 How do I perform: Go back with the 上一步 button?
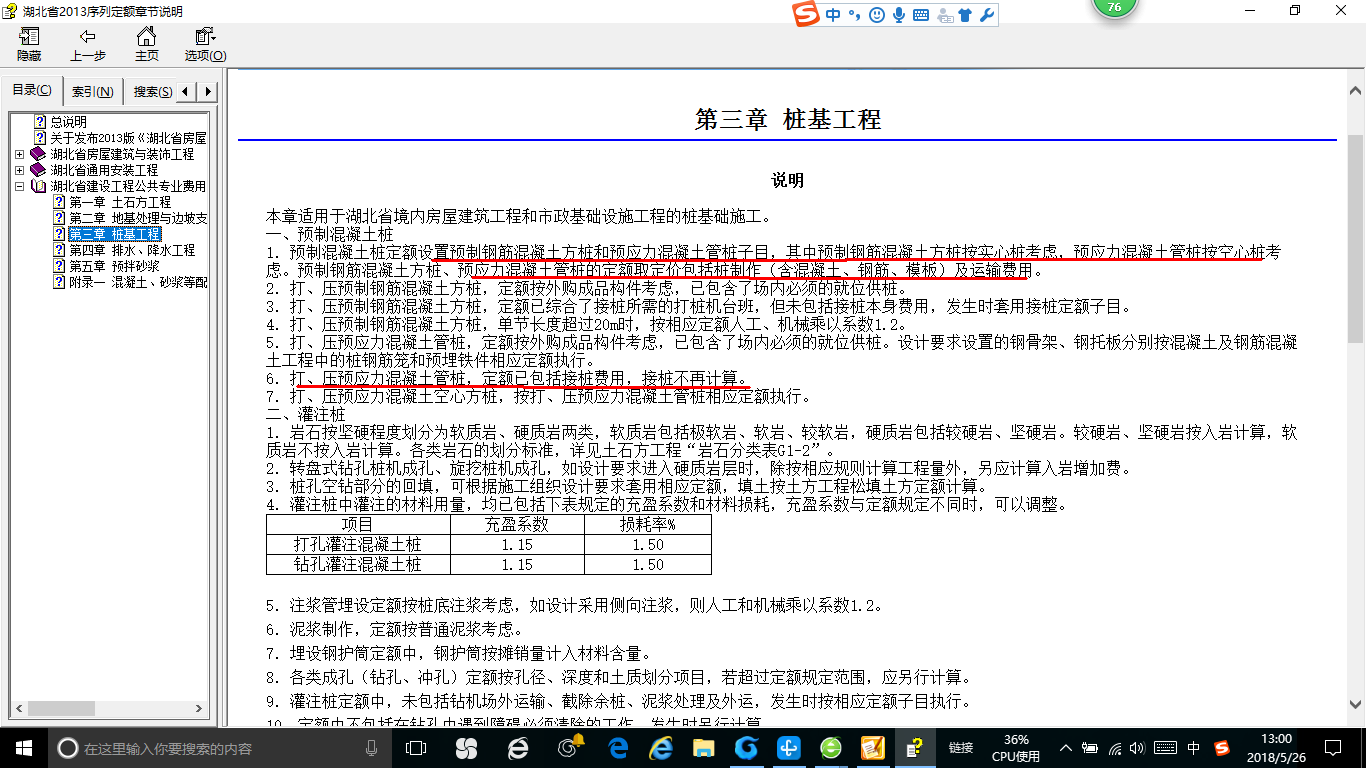point(88,45)
